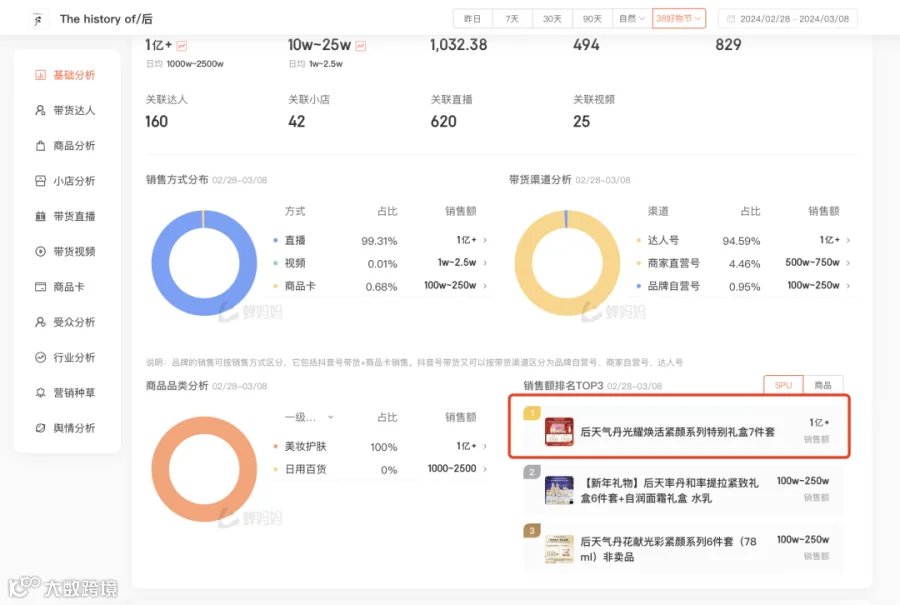Open 商品分析 in the sidebar
This screenshot has width=900, height=605.
point(65,146)
